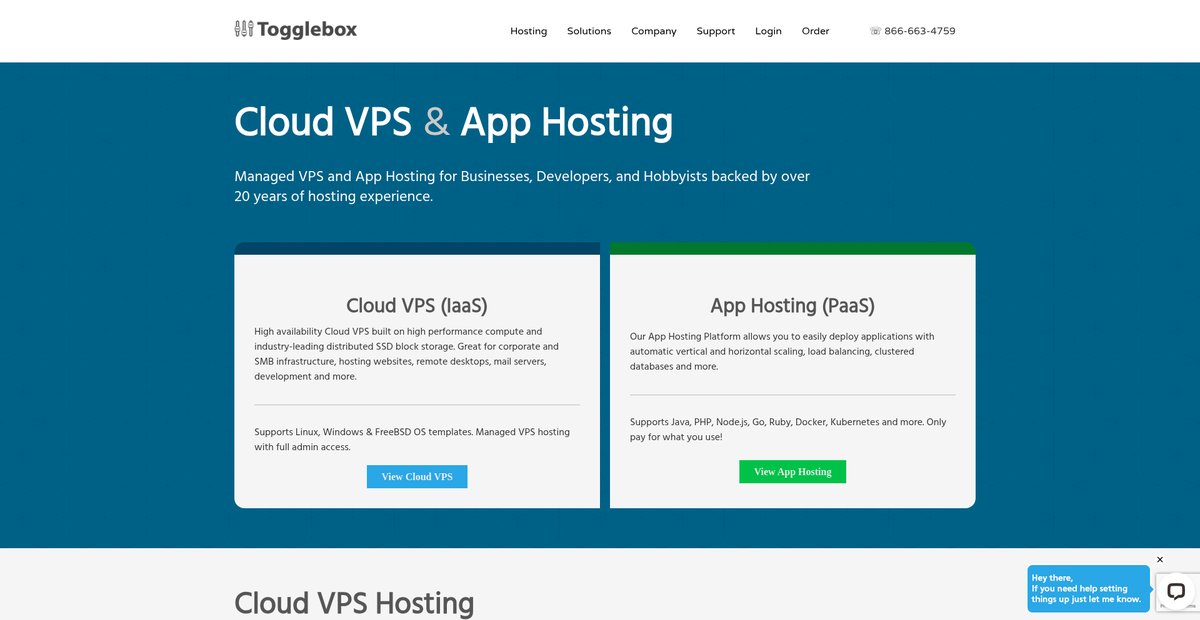The width and height of the screenshot is (1200, 620).
Task: Click the Cloud VPS & App Hosting headline
Action: (x=454, y=122)
